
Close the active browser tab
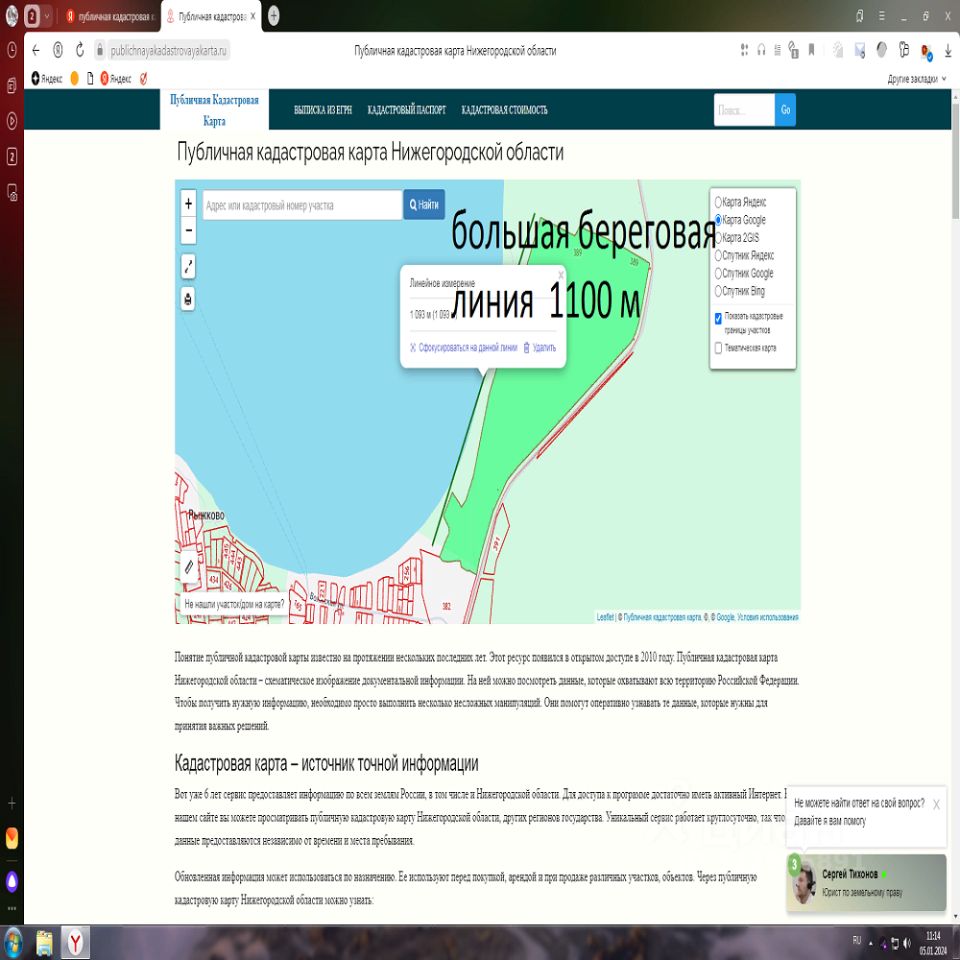(x=253, y=17)
